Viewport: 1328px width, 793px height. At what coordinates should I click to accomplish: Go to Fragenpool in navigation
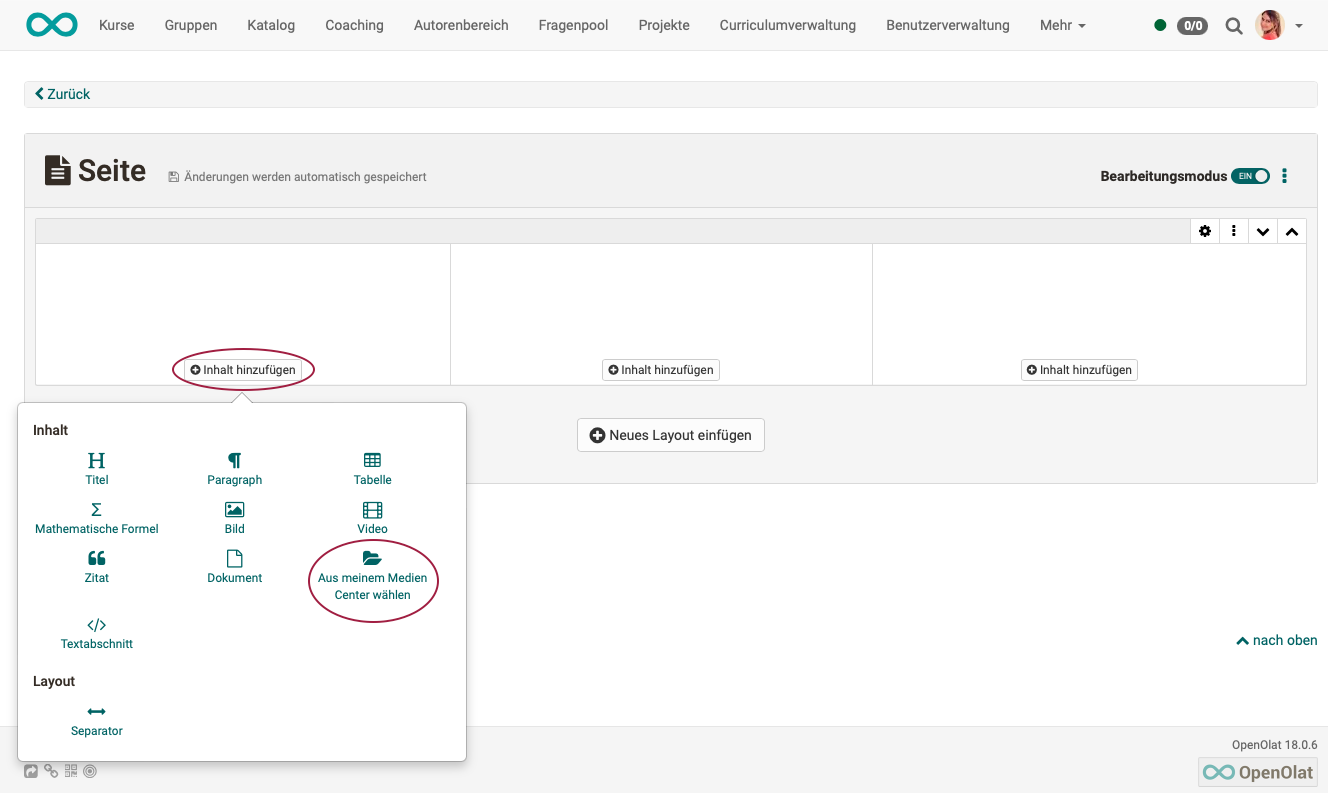coord(573,25)
